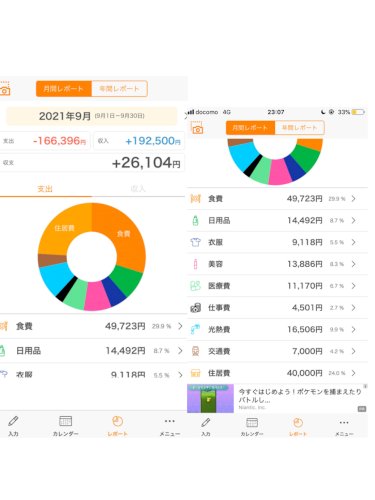The image size is (375, 500).
Task: Expand the left 食費 49,723円 chevron
Action: click(x=180, y=326)
